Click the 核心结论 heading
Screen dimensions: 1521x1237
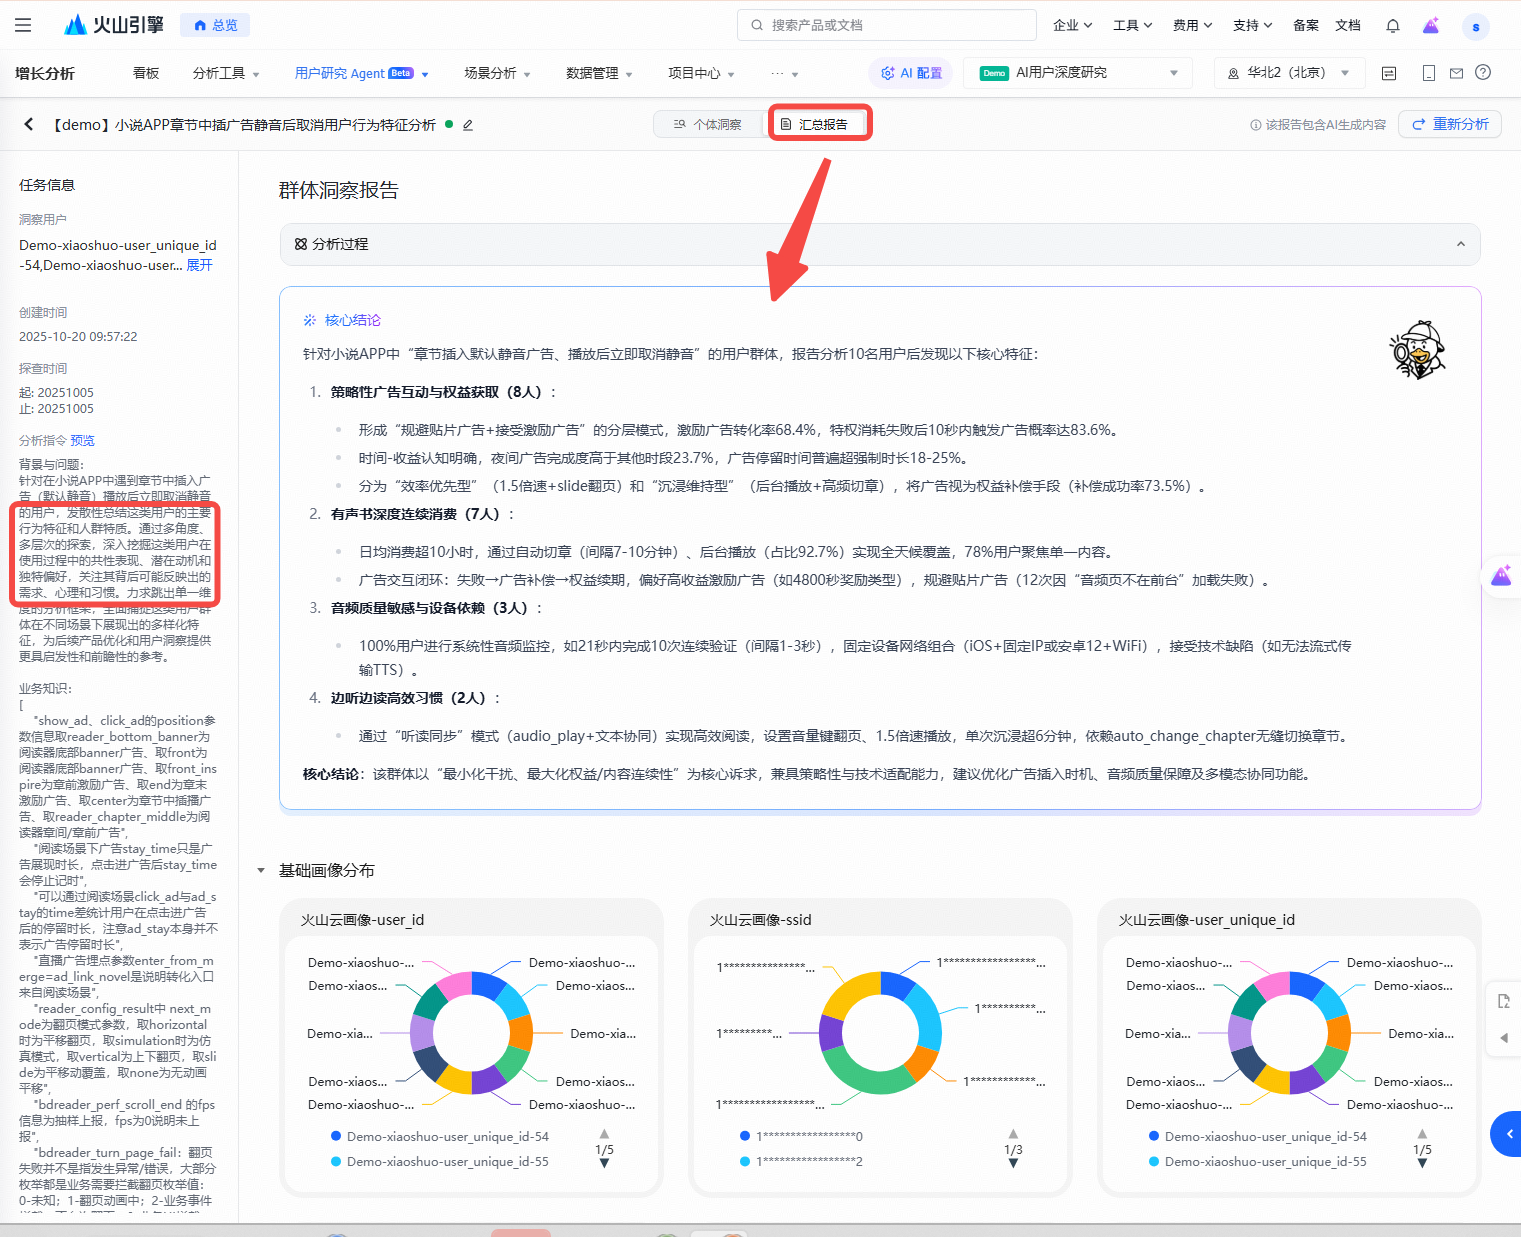tap(352, 320)
